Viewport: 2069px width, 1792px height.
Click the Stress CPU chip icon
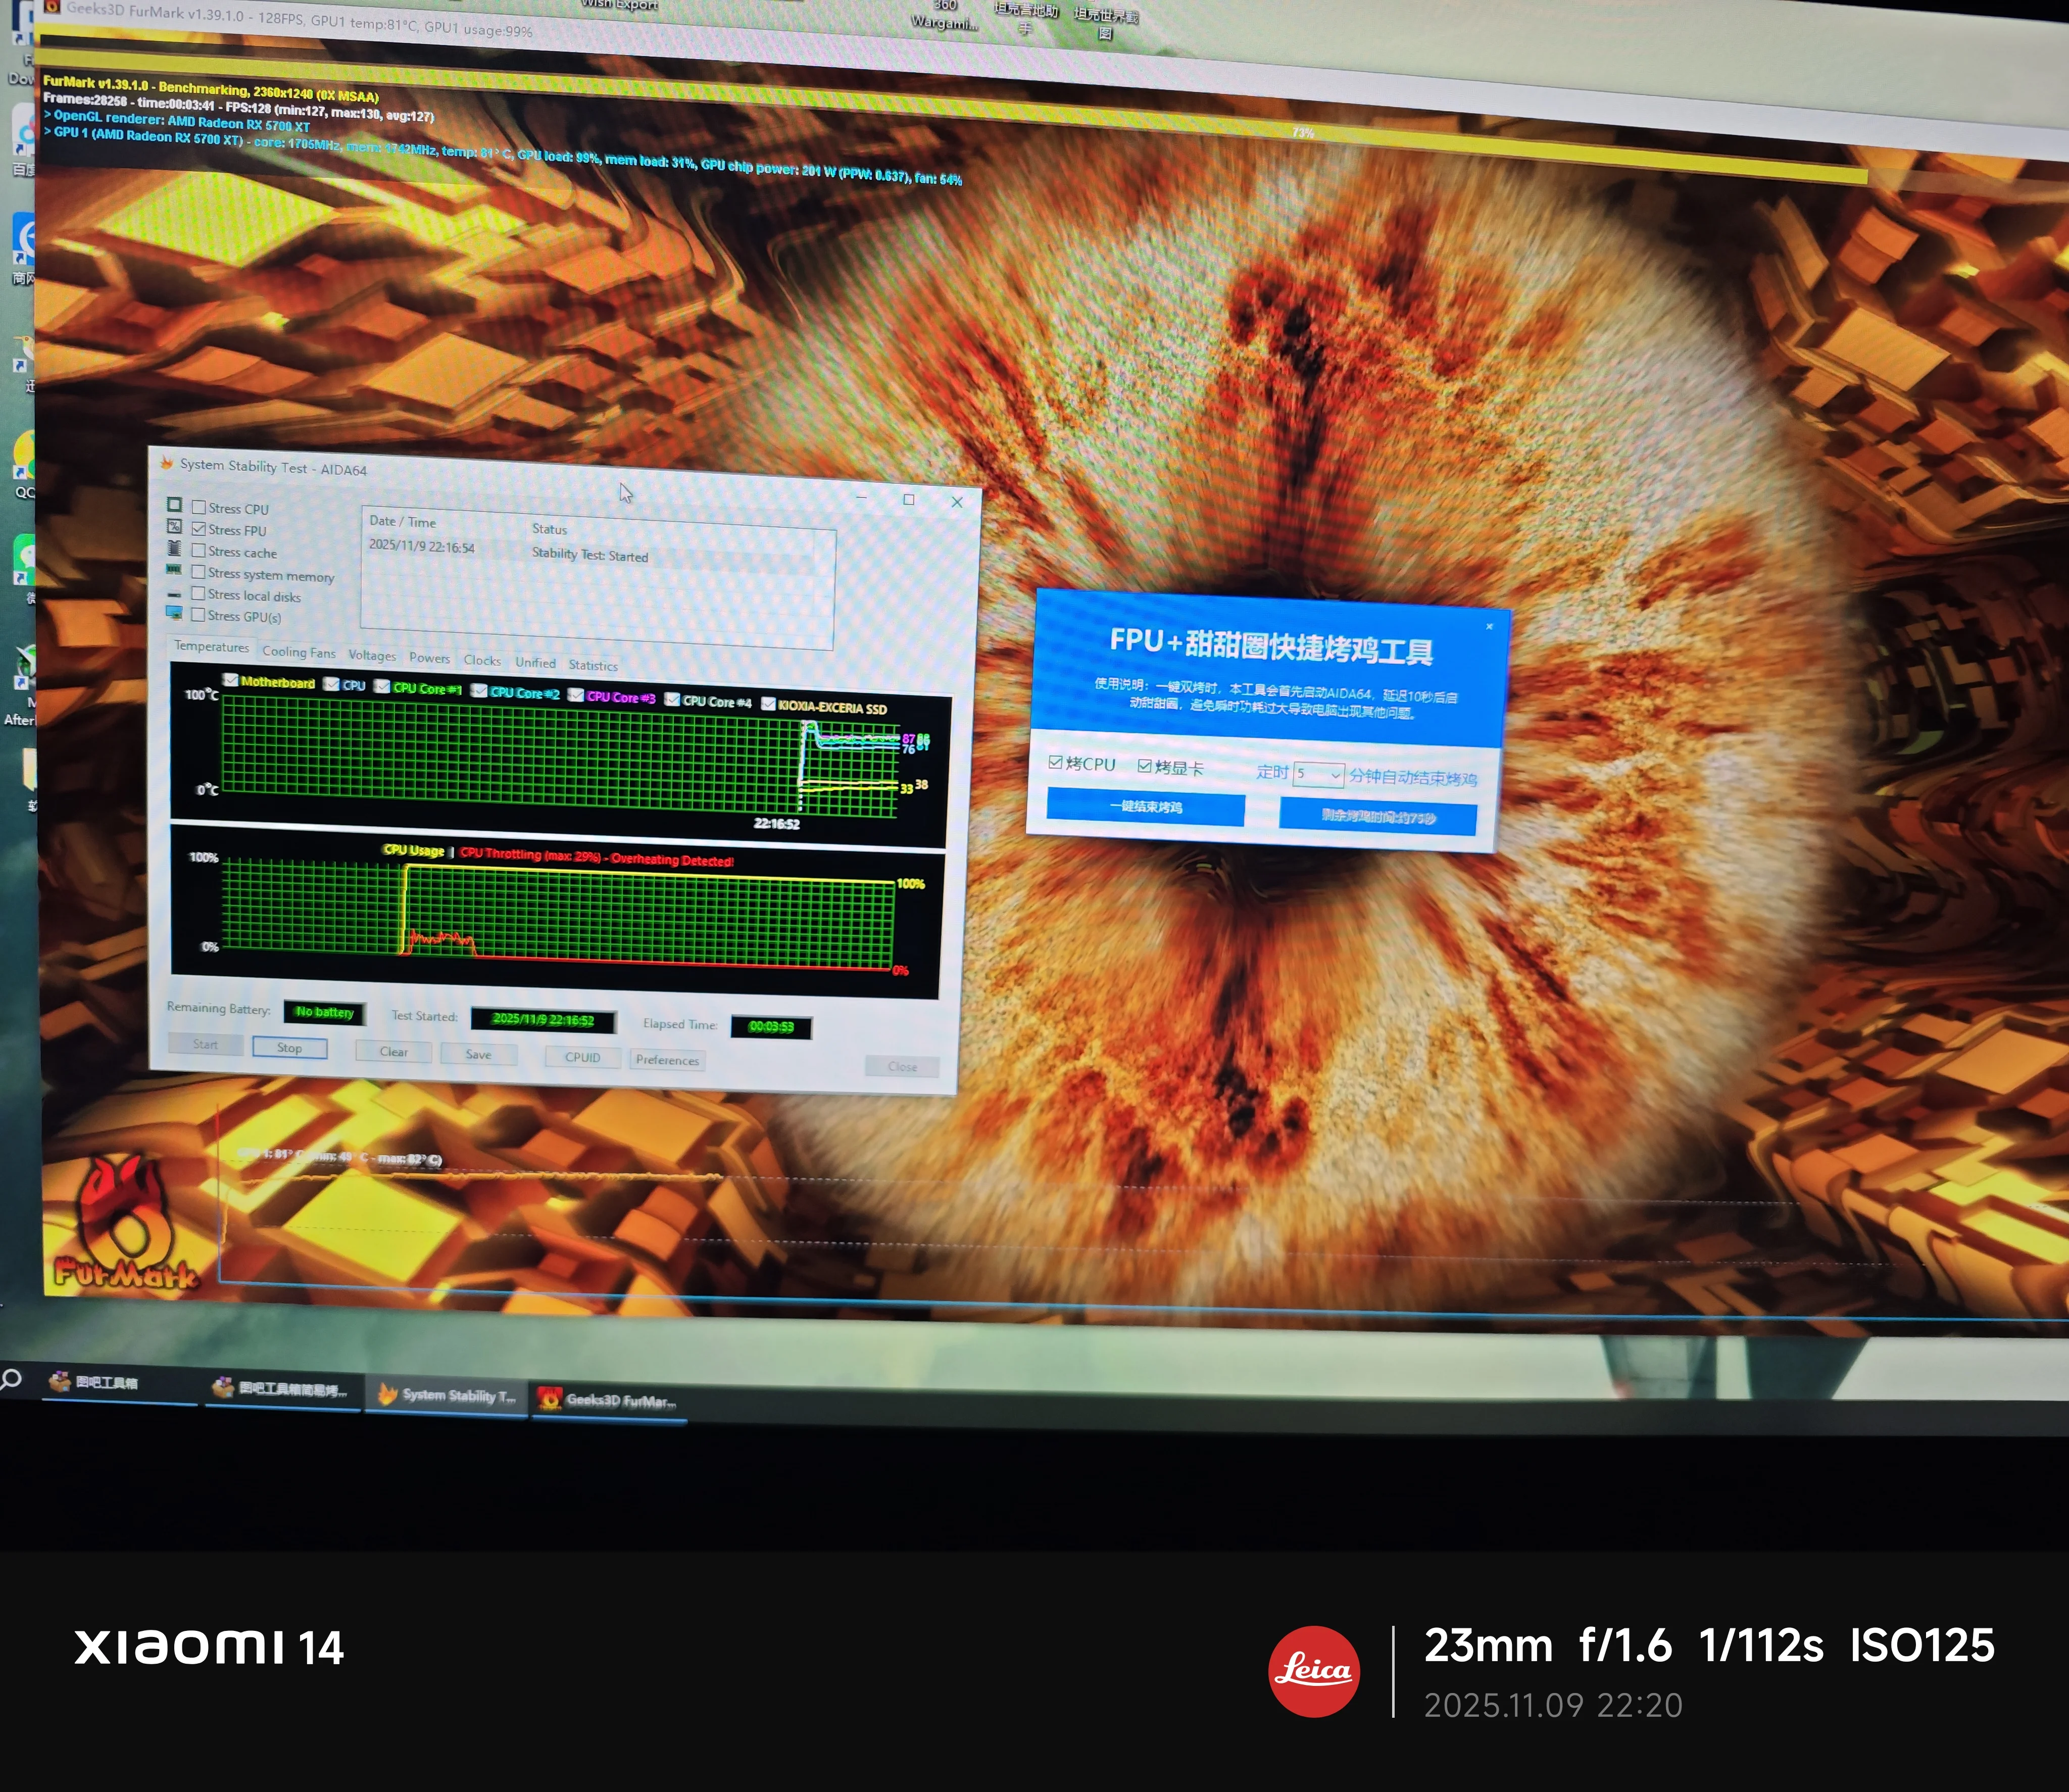(174, 505)
